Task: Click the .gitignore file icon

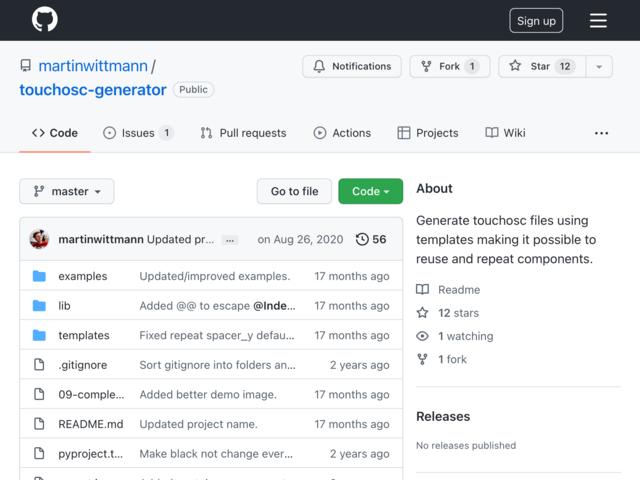Action: point(39,364)
